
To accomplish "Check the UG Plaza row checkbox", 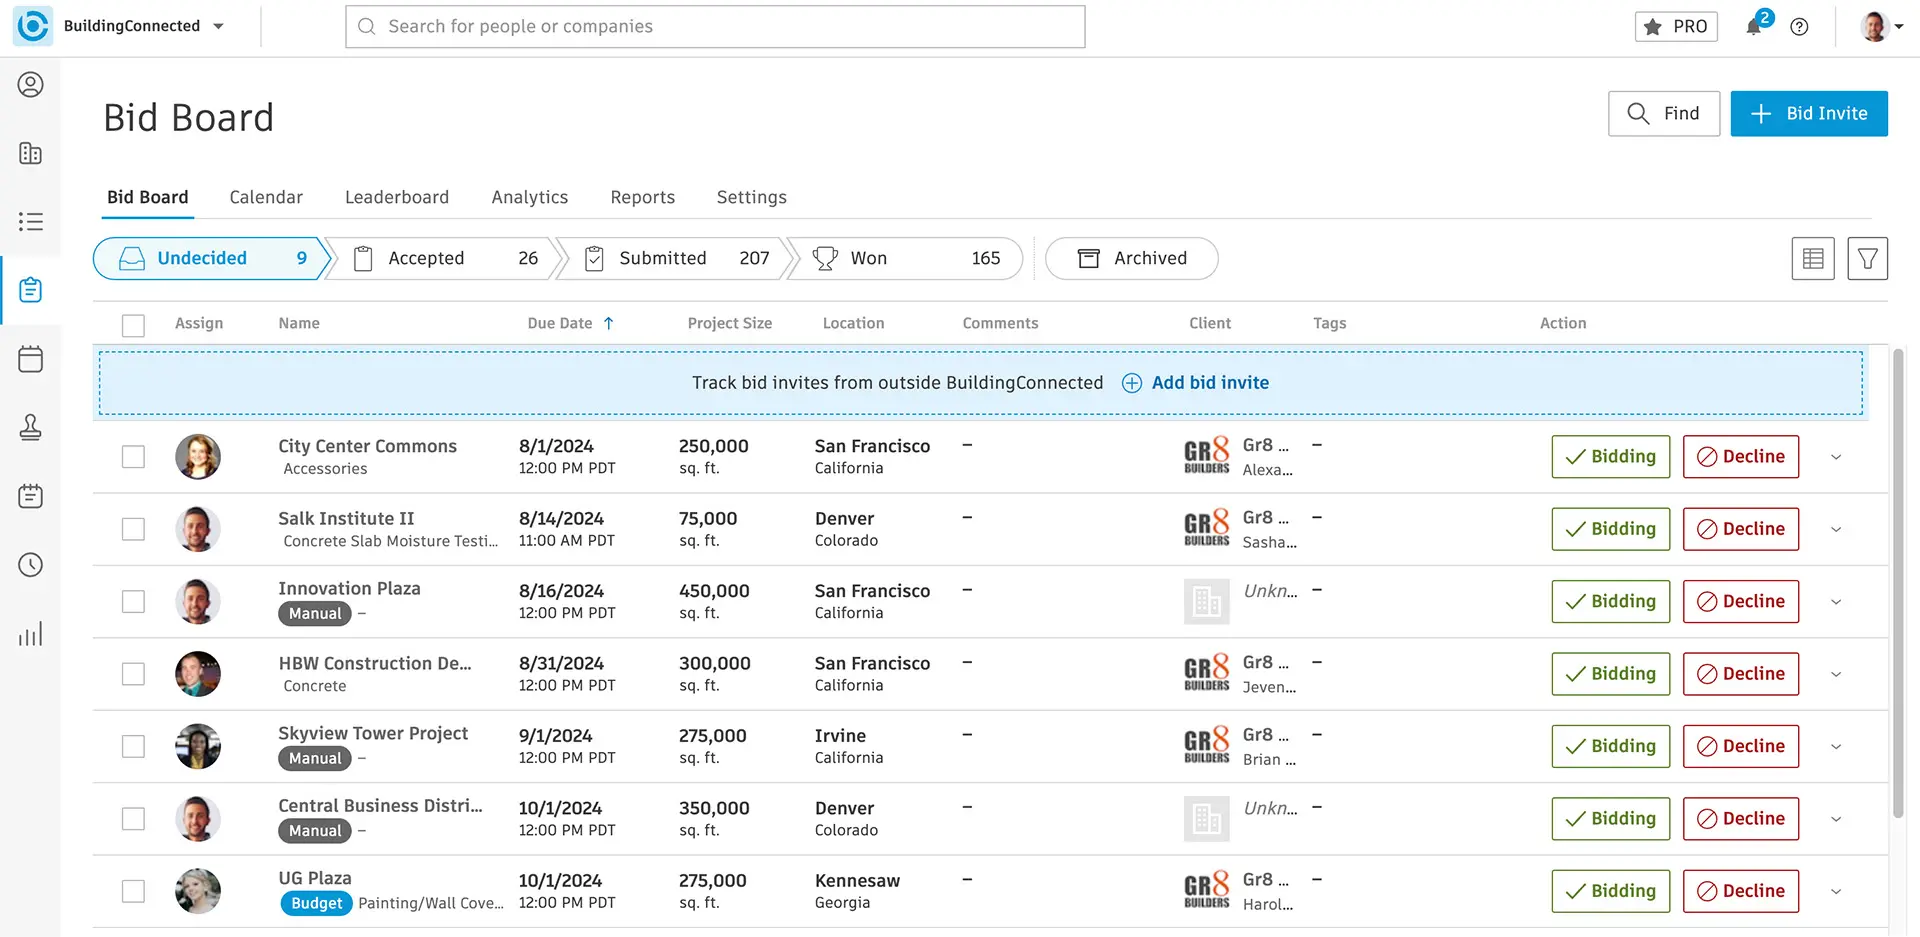I will [x=133, y=891].
